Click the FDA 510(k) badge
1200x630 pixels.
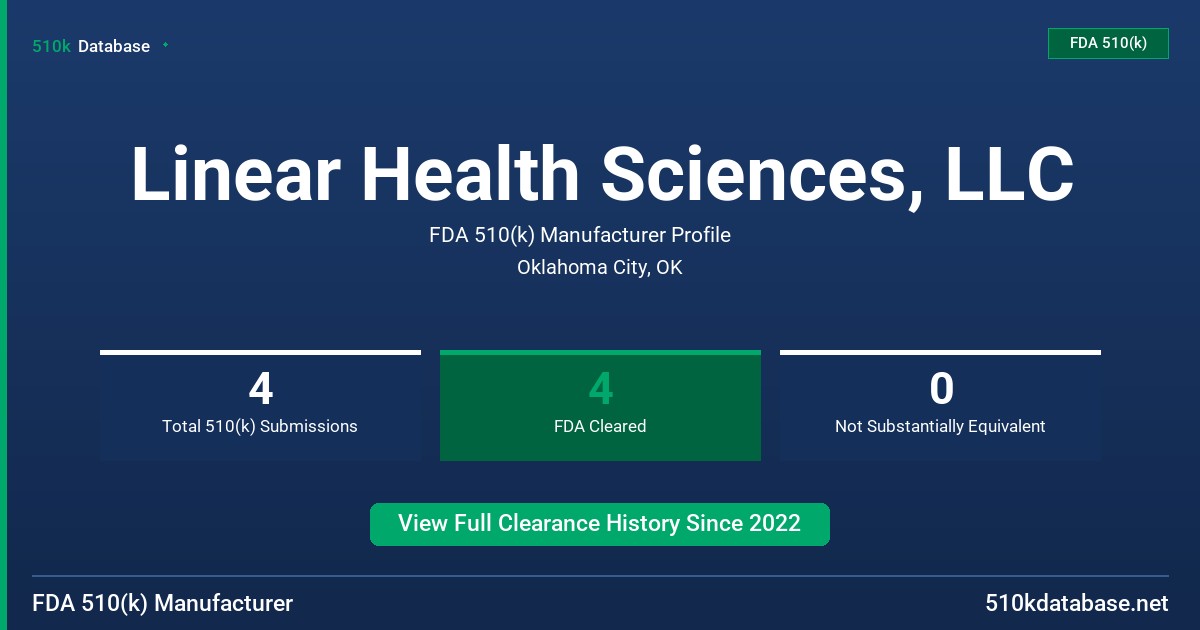pos(1108,43)
